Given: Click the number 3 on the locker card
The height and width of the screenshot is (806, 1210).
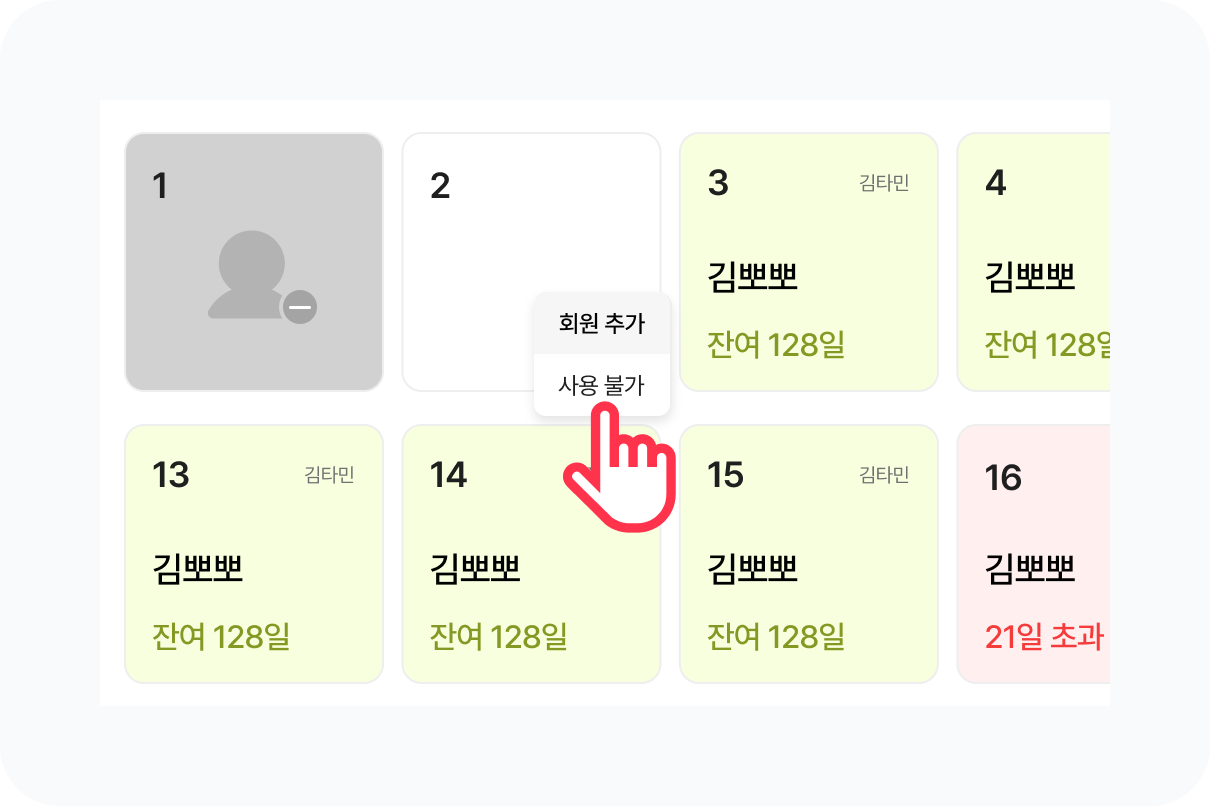Looking at the screenshot, I should (x=718, y=184).
